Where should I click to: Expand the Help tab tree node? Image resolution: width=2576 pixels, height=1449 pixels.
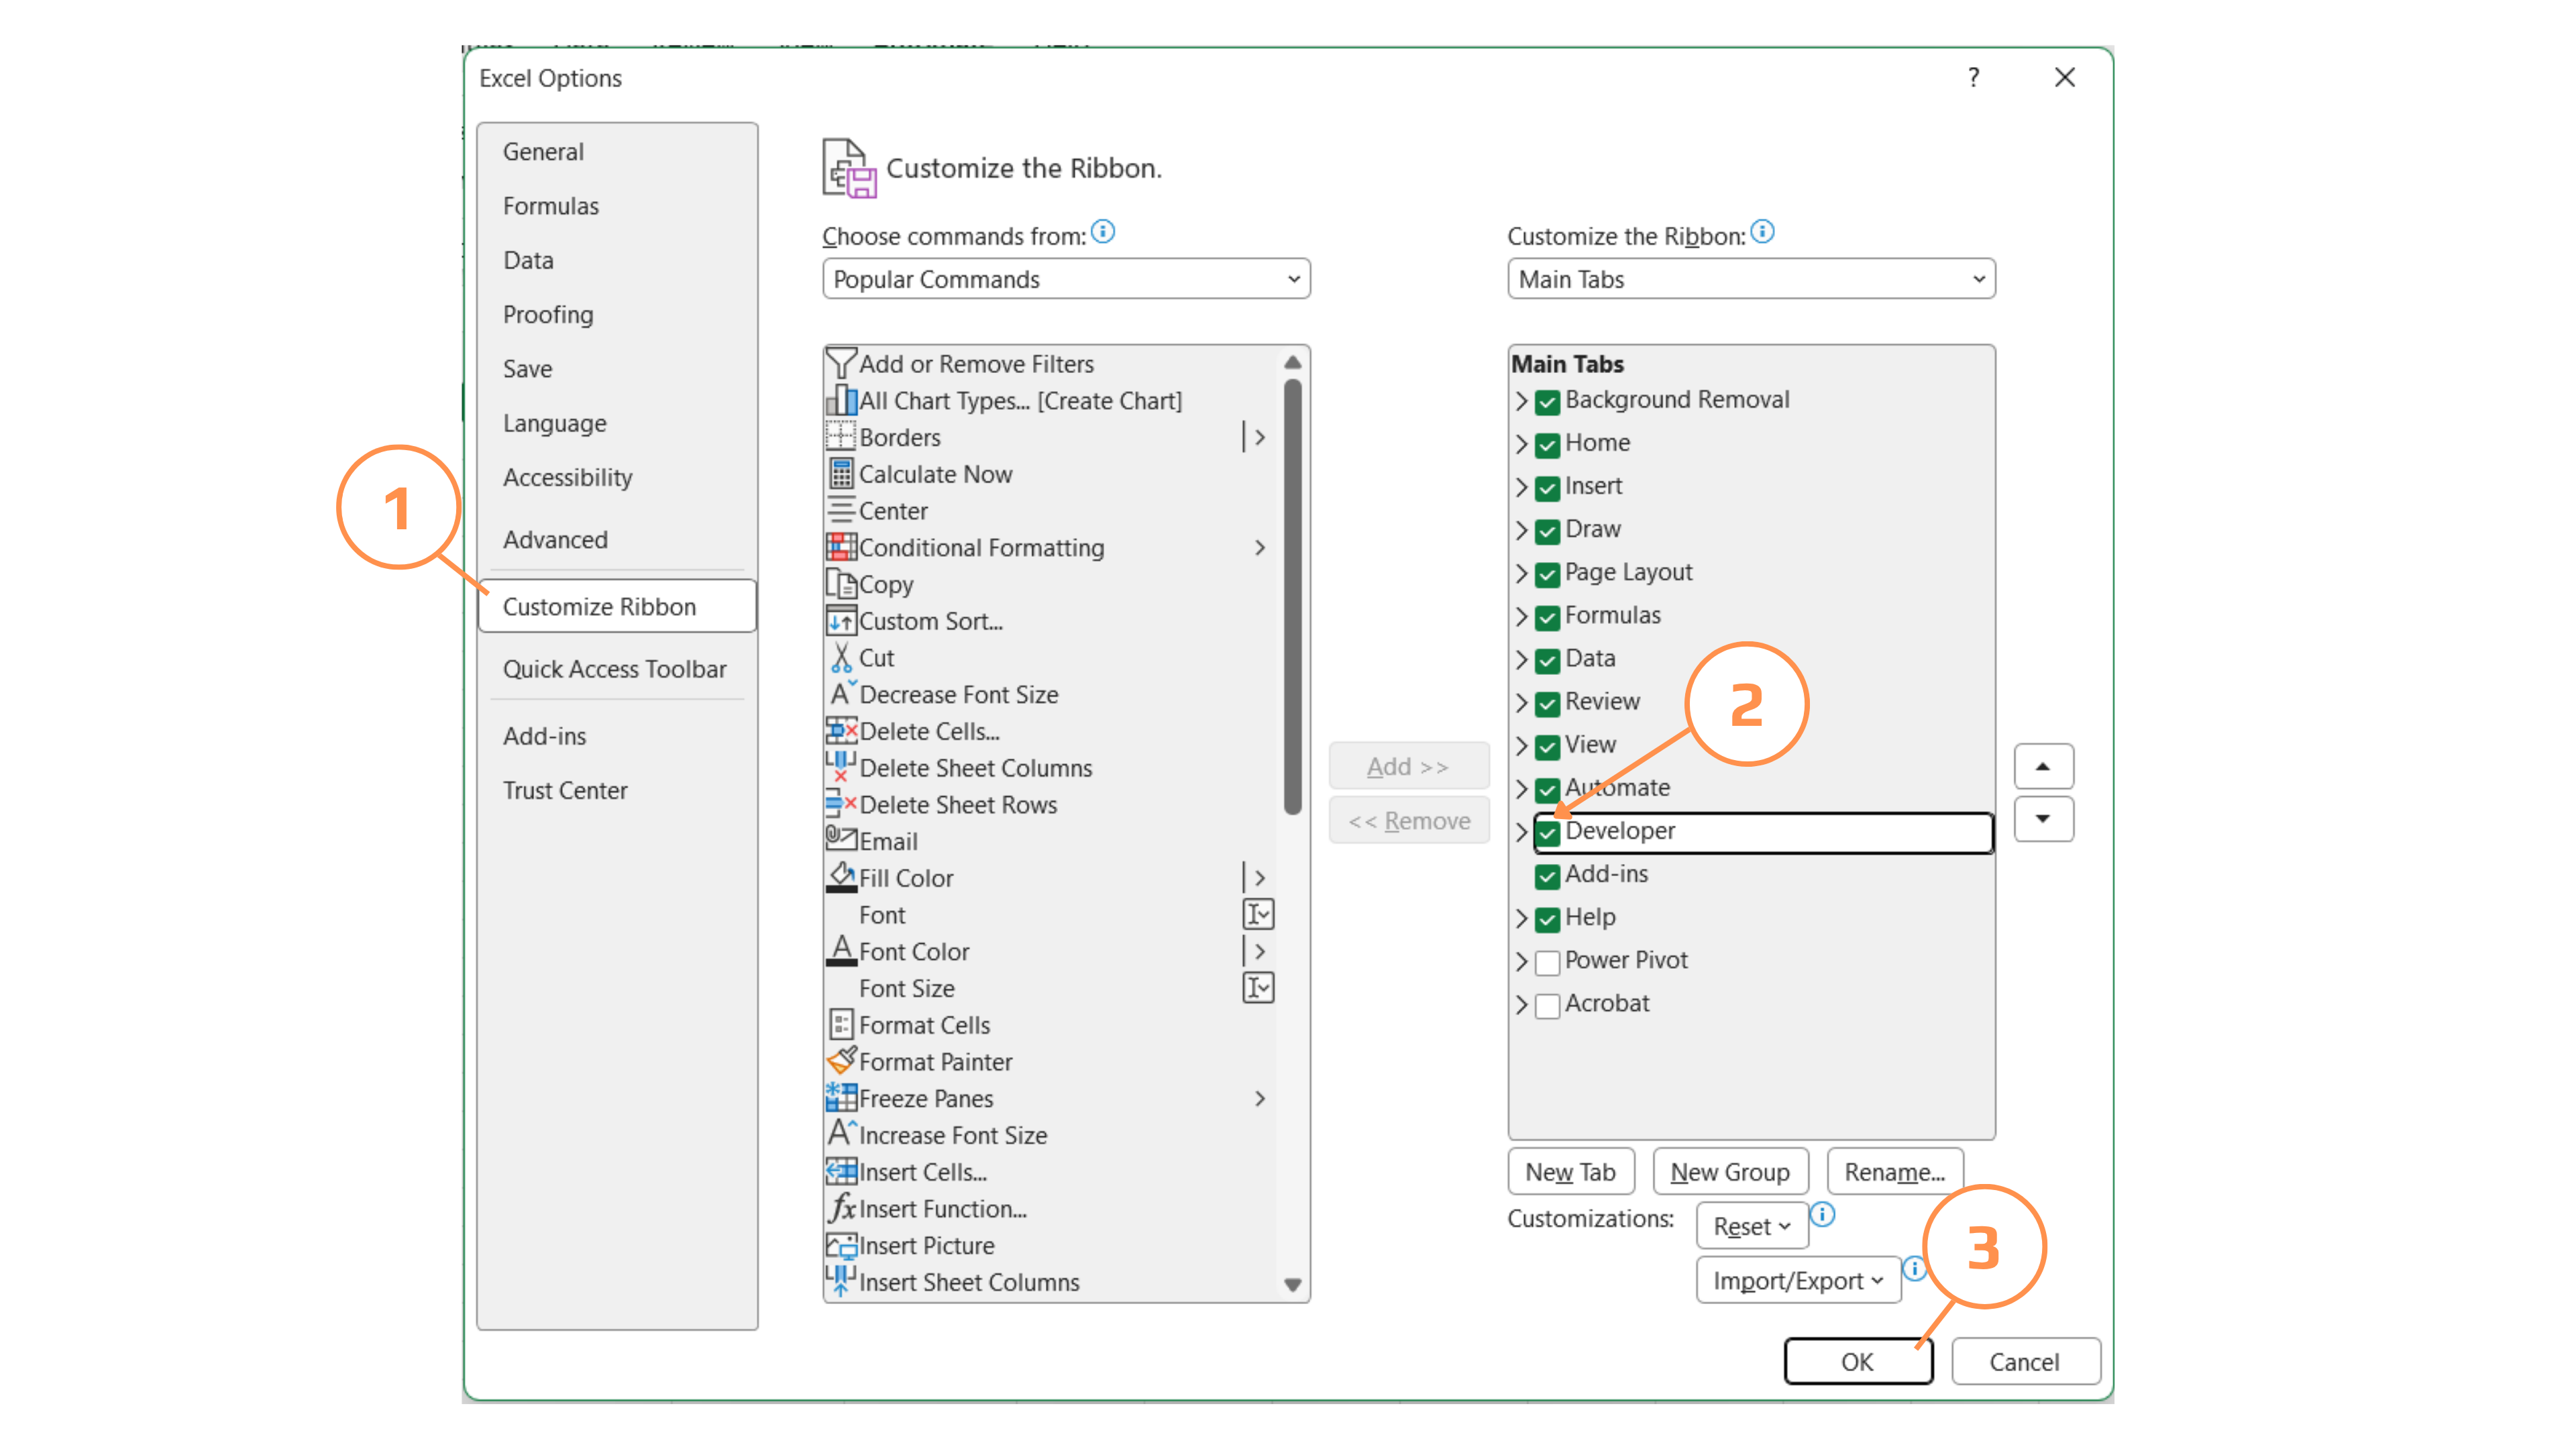coord(1521,919)
